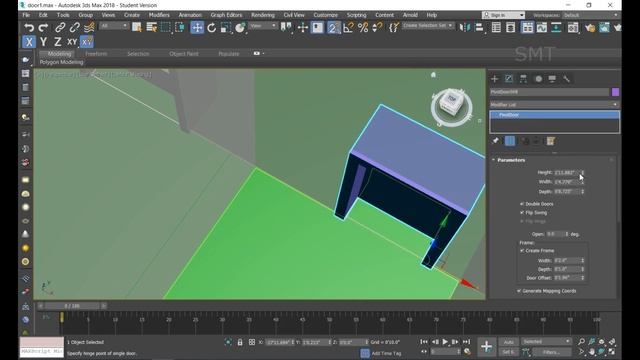Click the Play Animation button

pyautogui.click(x=445, y=342)
